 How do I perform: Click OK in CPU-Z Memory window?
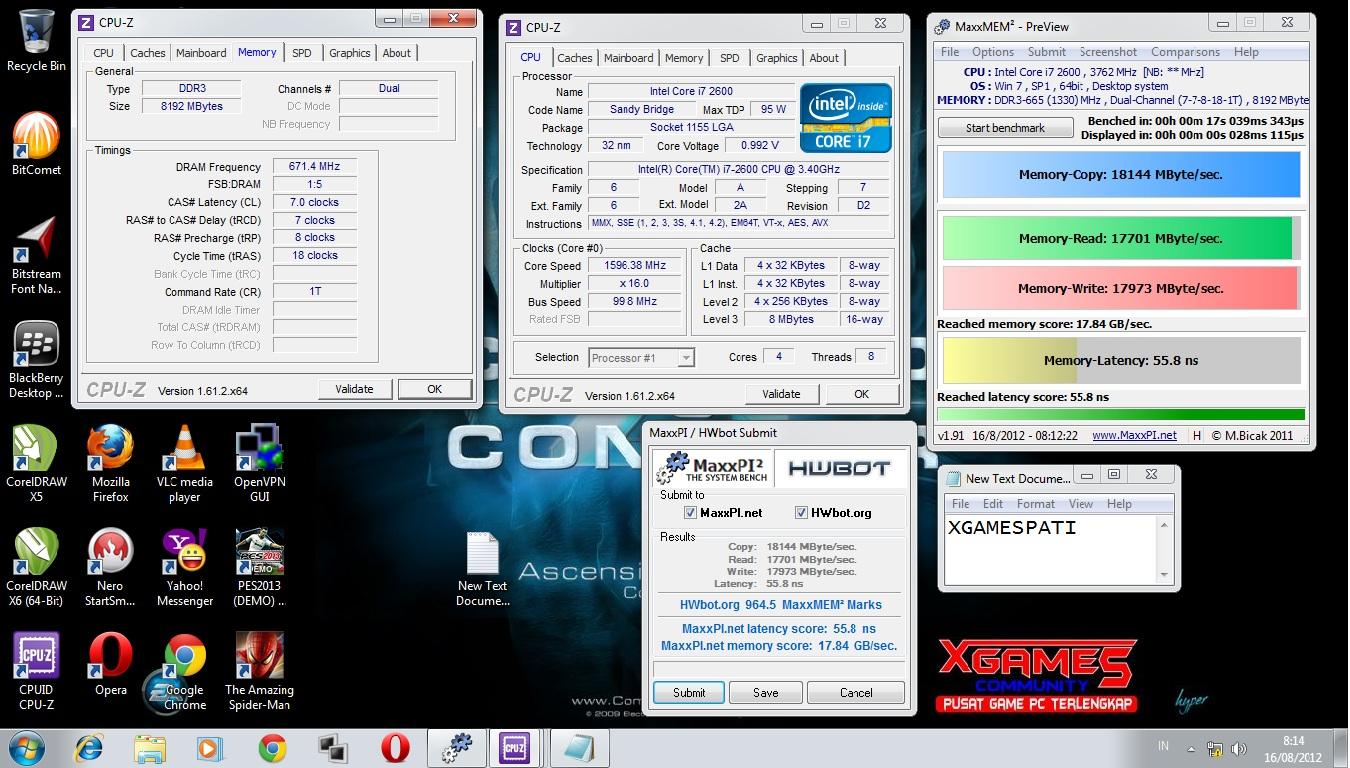tap(434, 389)
